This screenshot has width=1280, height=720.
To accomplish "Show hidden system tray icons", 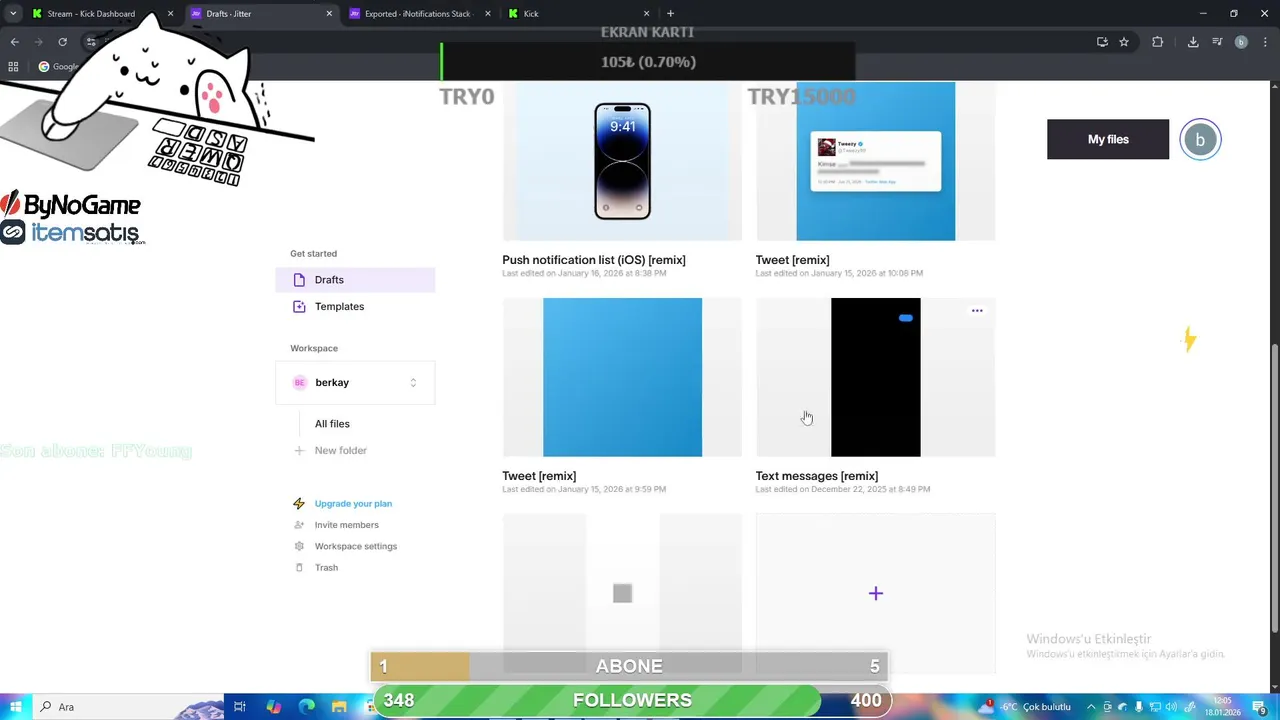I will (1091, 707).
